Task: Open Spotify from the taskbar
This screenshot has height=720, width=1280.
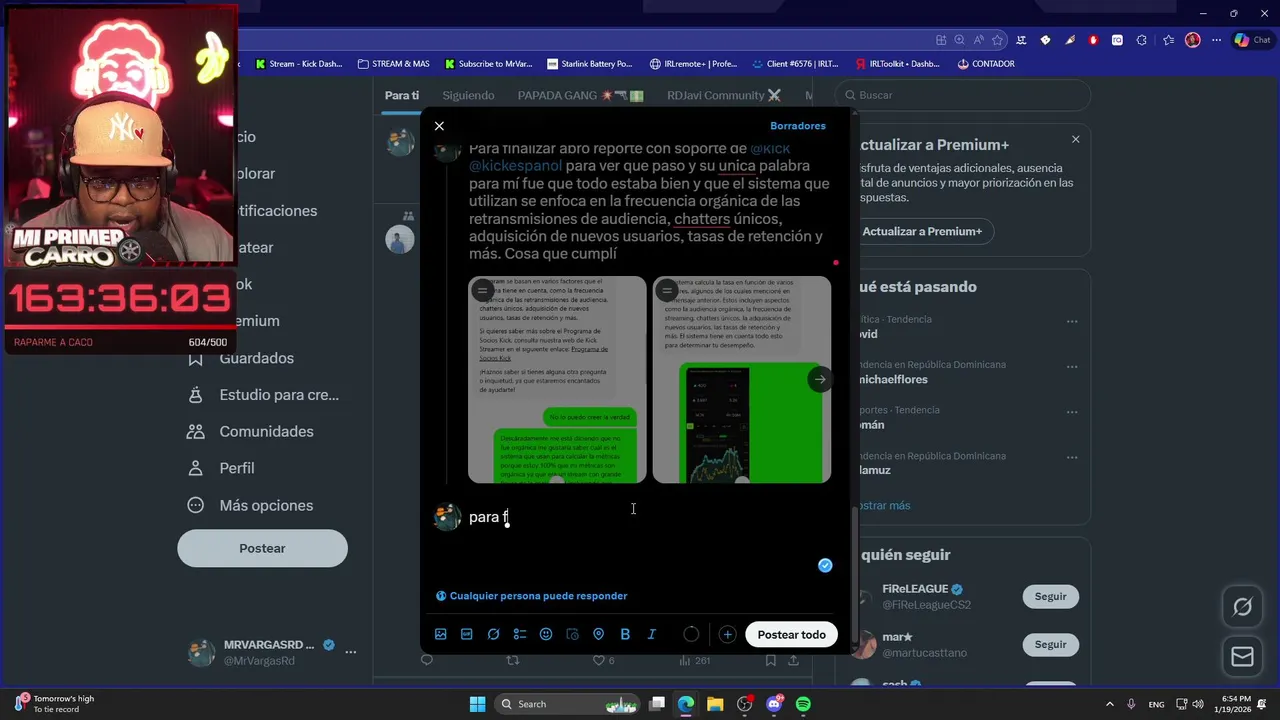Action: tap(803, 704)
